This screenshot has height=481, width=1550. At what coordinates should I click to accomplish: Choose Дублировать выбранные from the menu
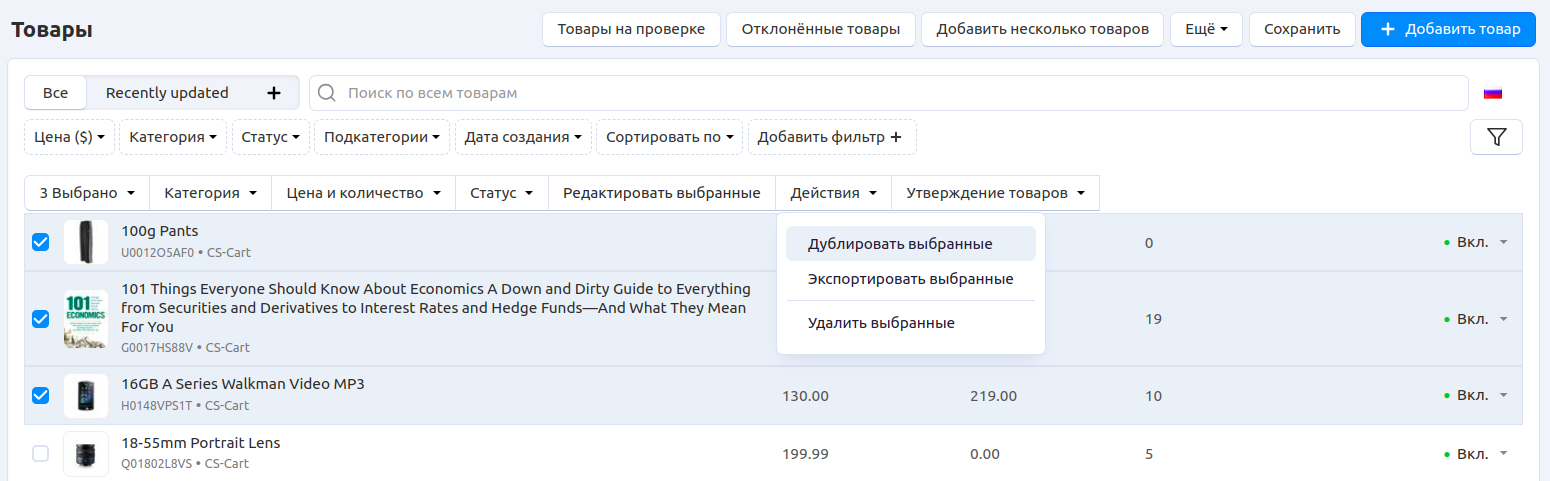[x=900, y=244]
